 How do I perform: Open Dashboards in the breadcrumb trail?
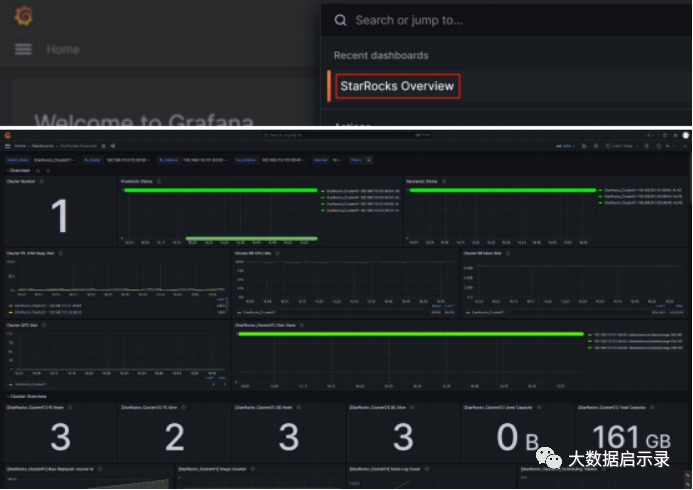coord(43,146)
